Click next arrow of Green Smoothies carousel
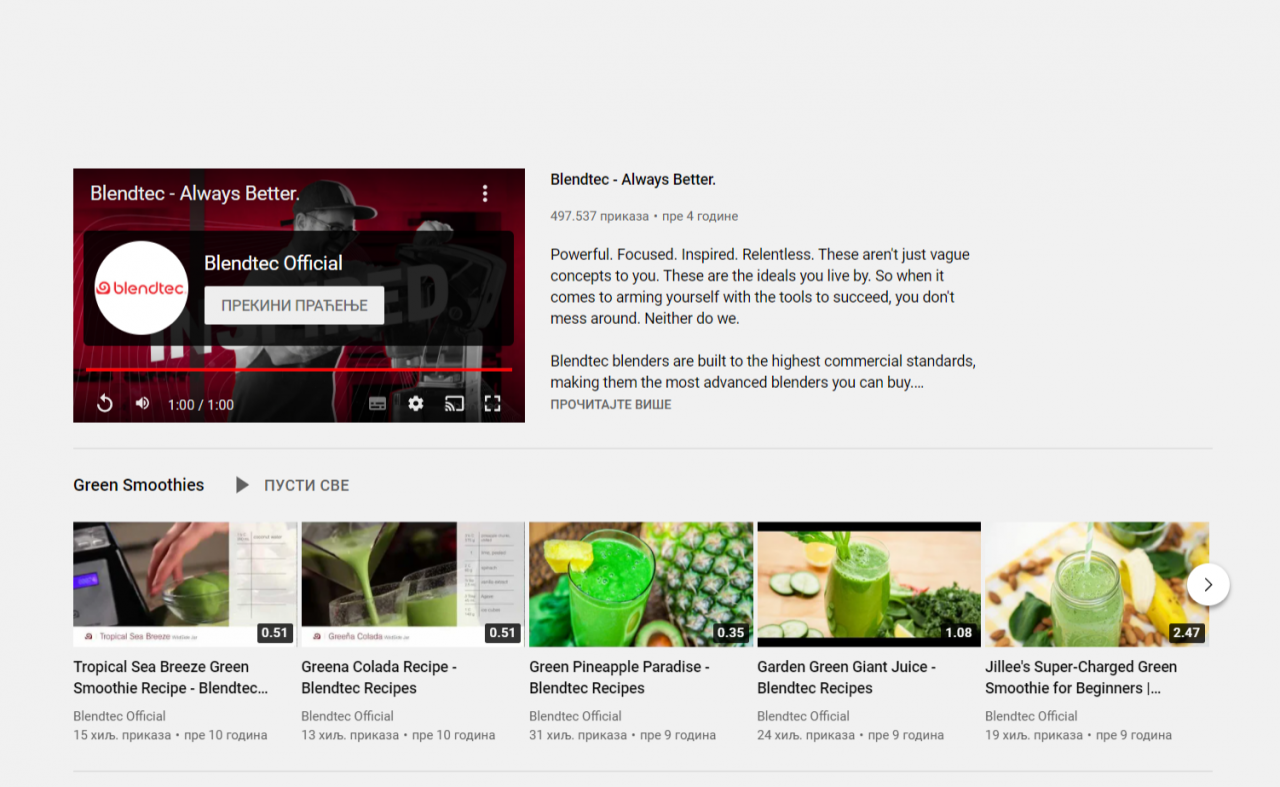Image resolution: width=1280 pixels, height=787 pixels. 1208,585
